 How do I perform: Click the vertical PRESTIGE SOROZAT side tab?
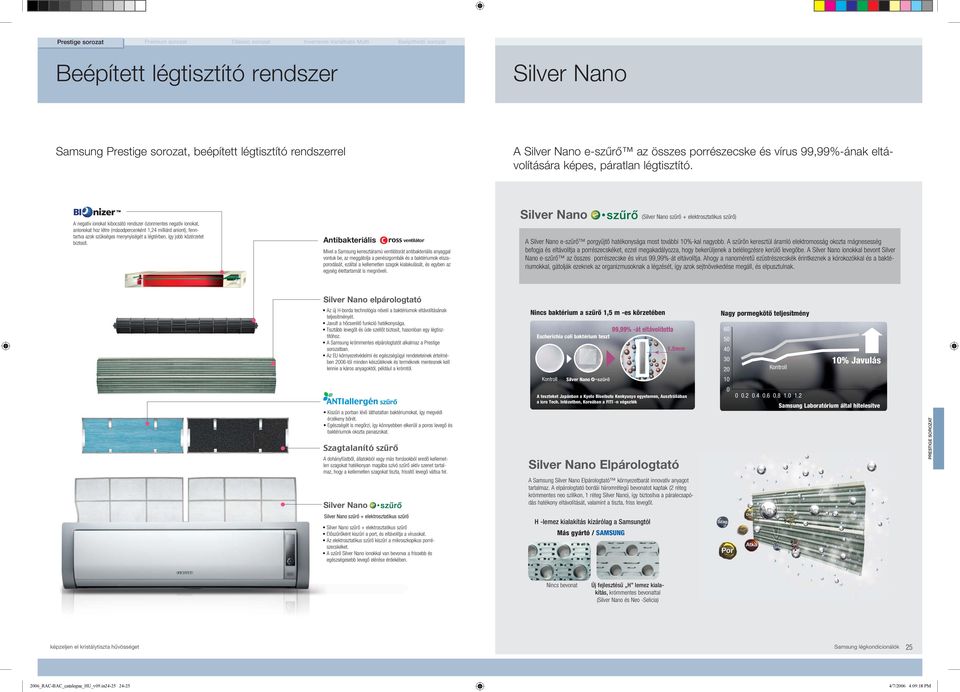937,438
